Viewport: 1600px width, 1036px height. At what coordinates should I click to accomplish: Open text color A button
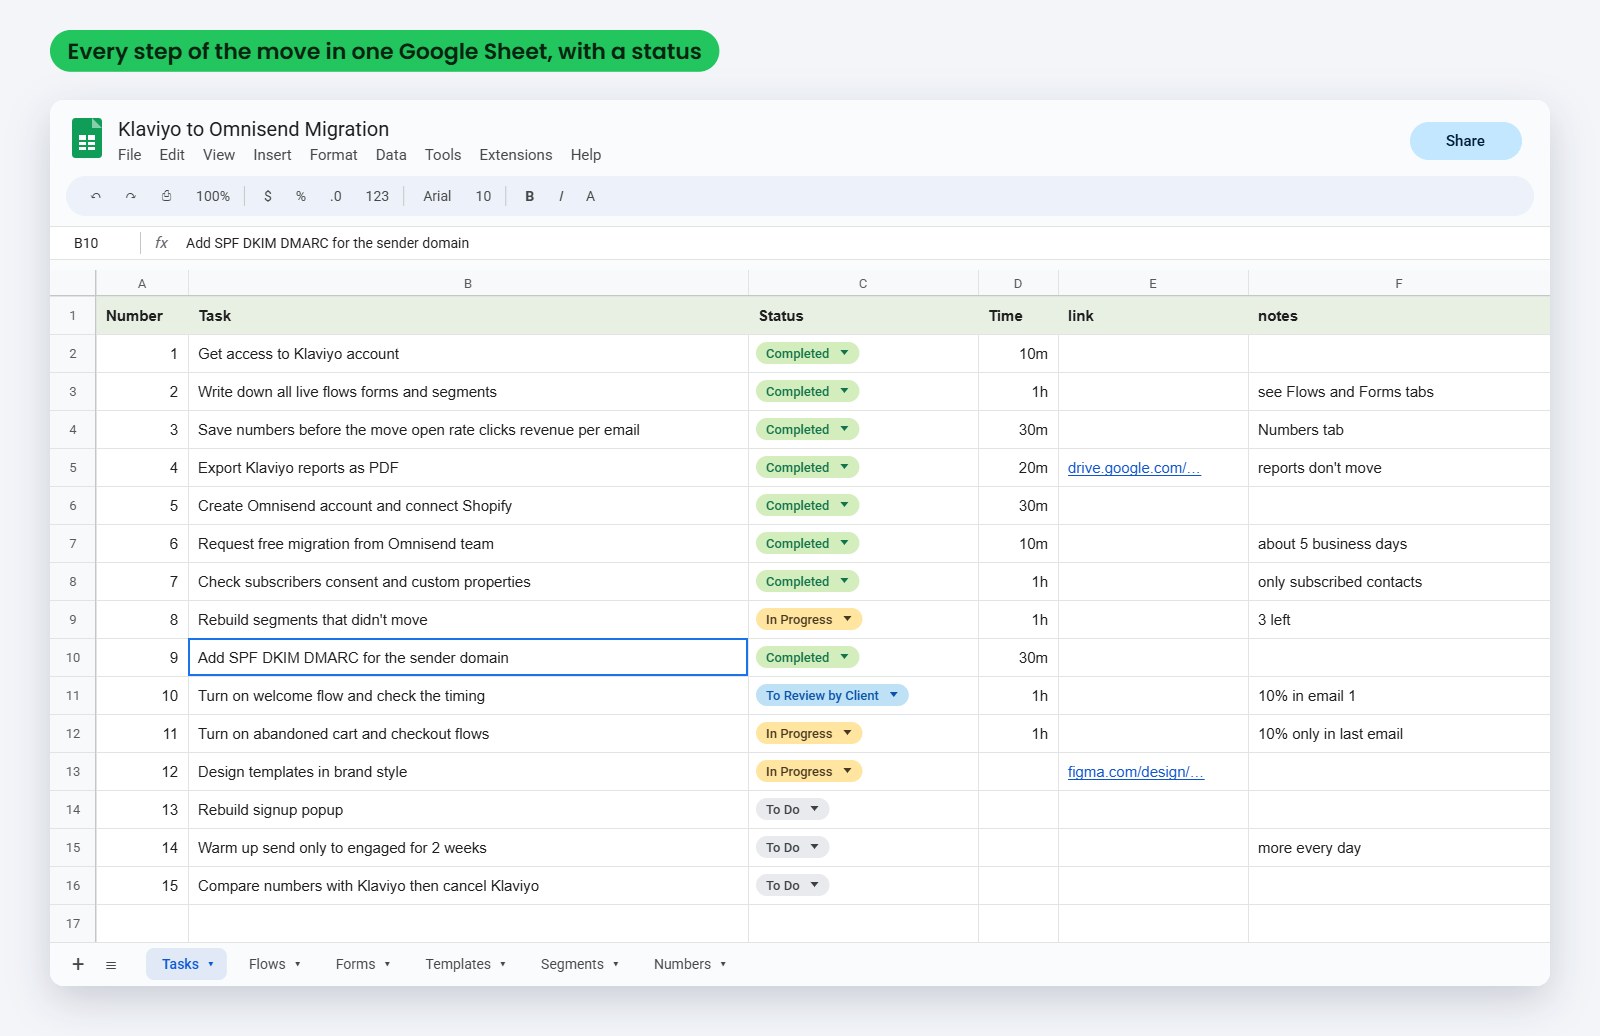(x=591, y=196)
